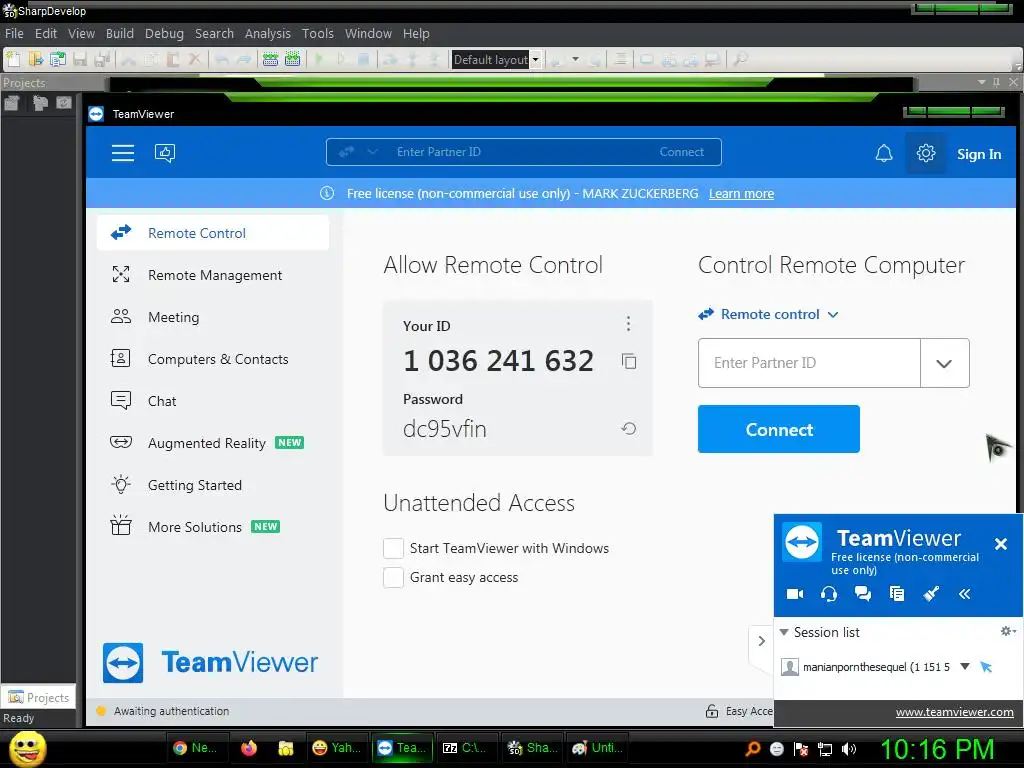Click SharpDevelop search magnifier toolbar icon
This screenshot has width=1024, height=768.
[x=740, y=59]
